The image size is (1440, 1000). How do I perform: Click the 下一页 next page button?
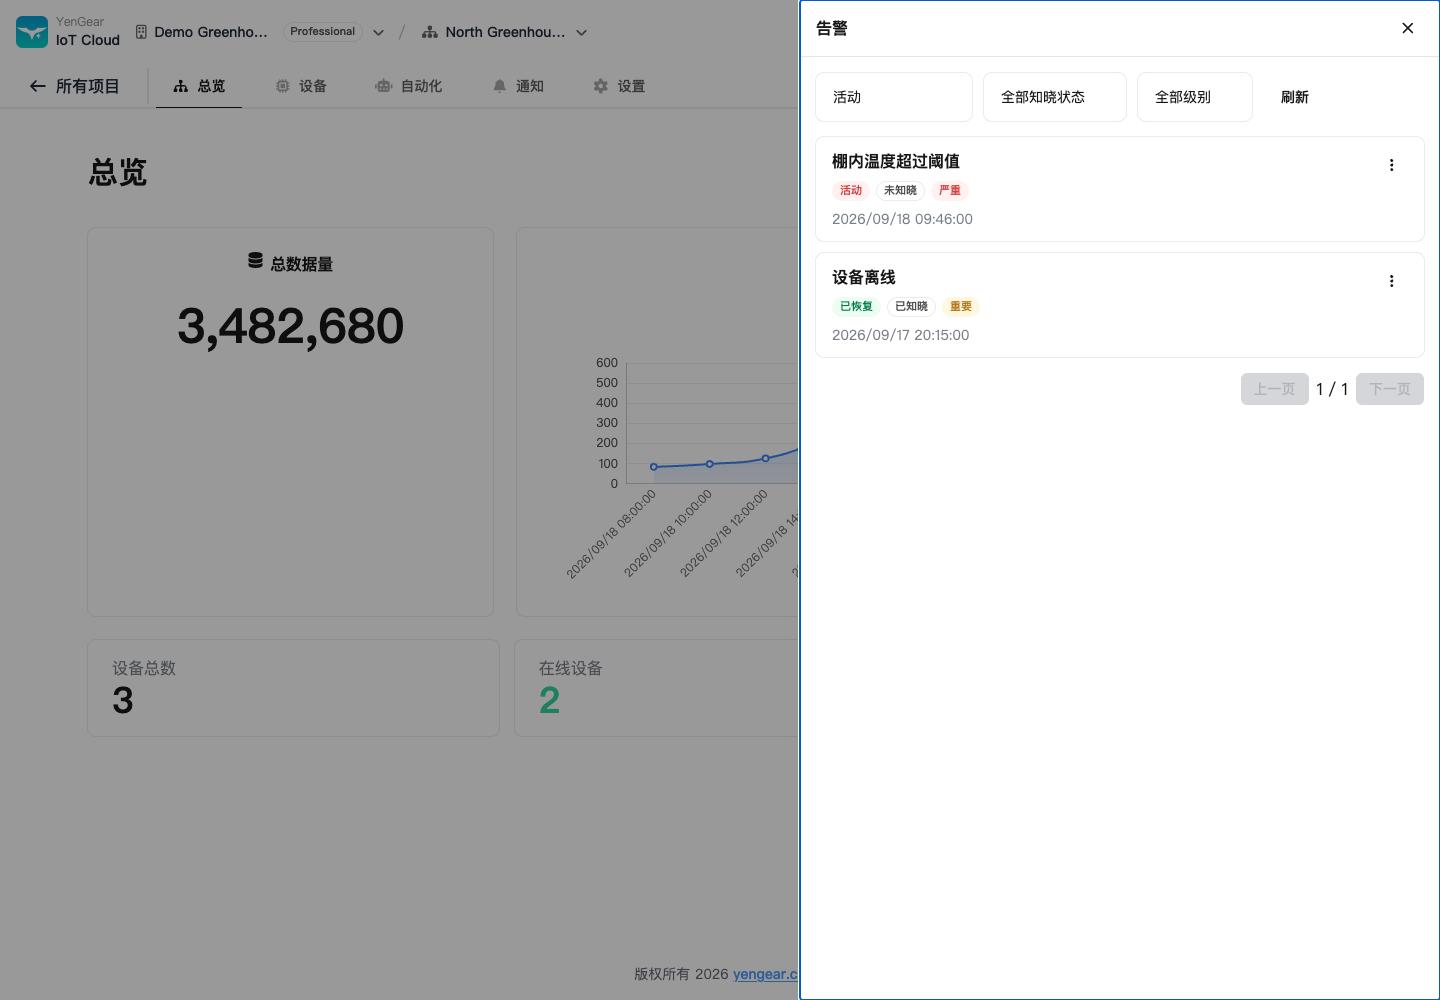pyautogui.click(x=1390, y=389)
